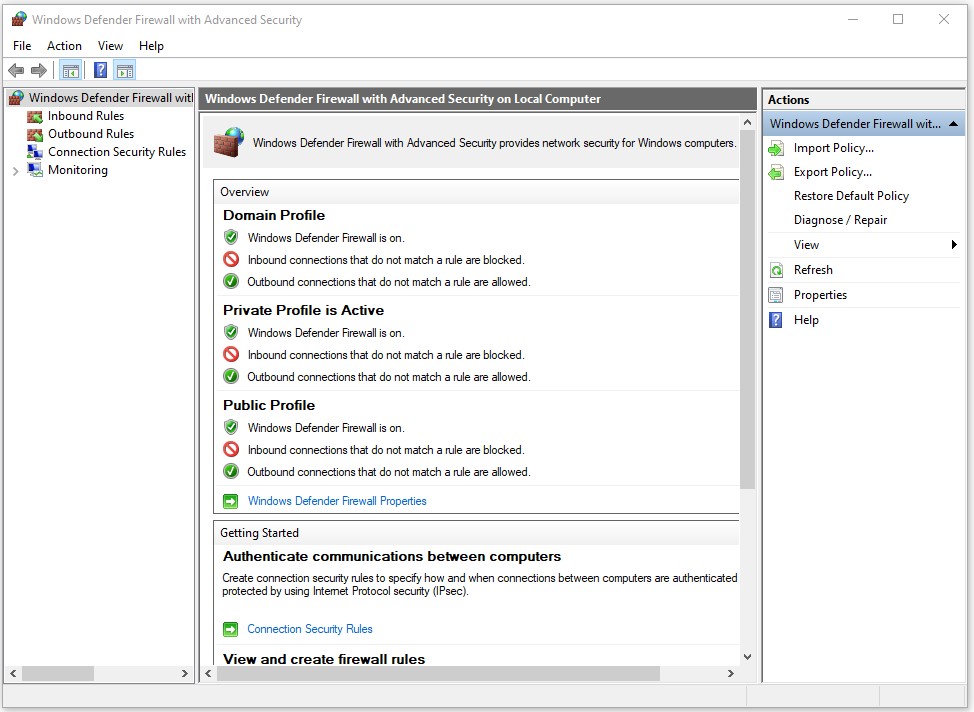
Task: Click the Private Profile blocked inbound icon
Action: 231,355
